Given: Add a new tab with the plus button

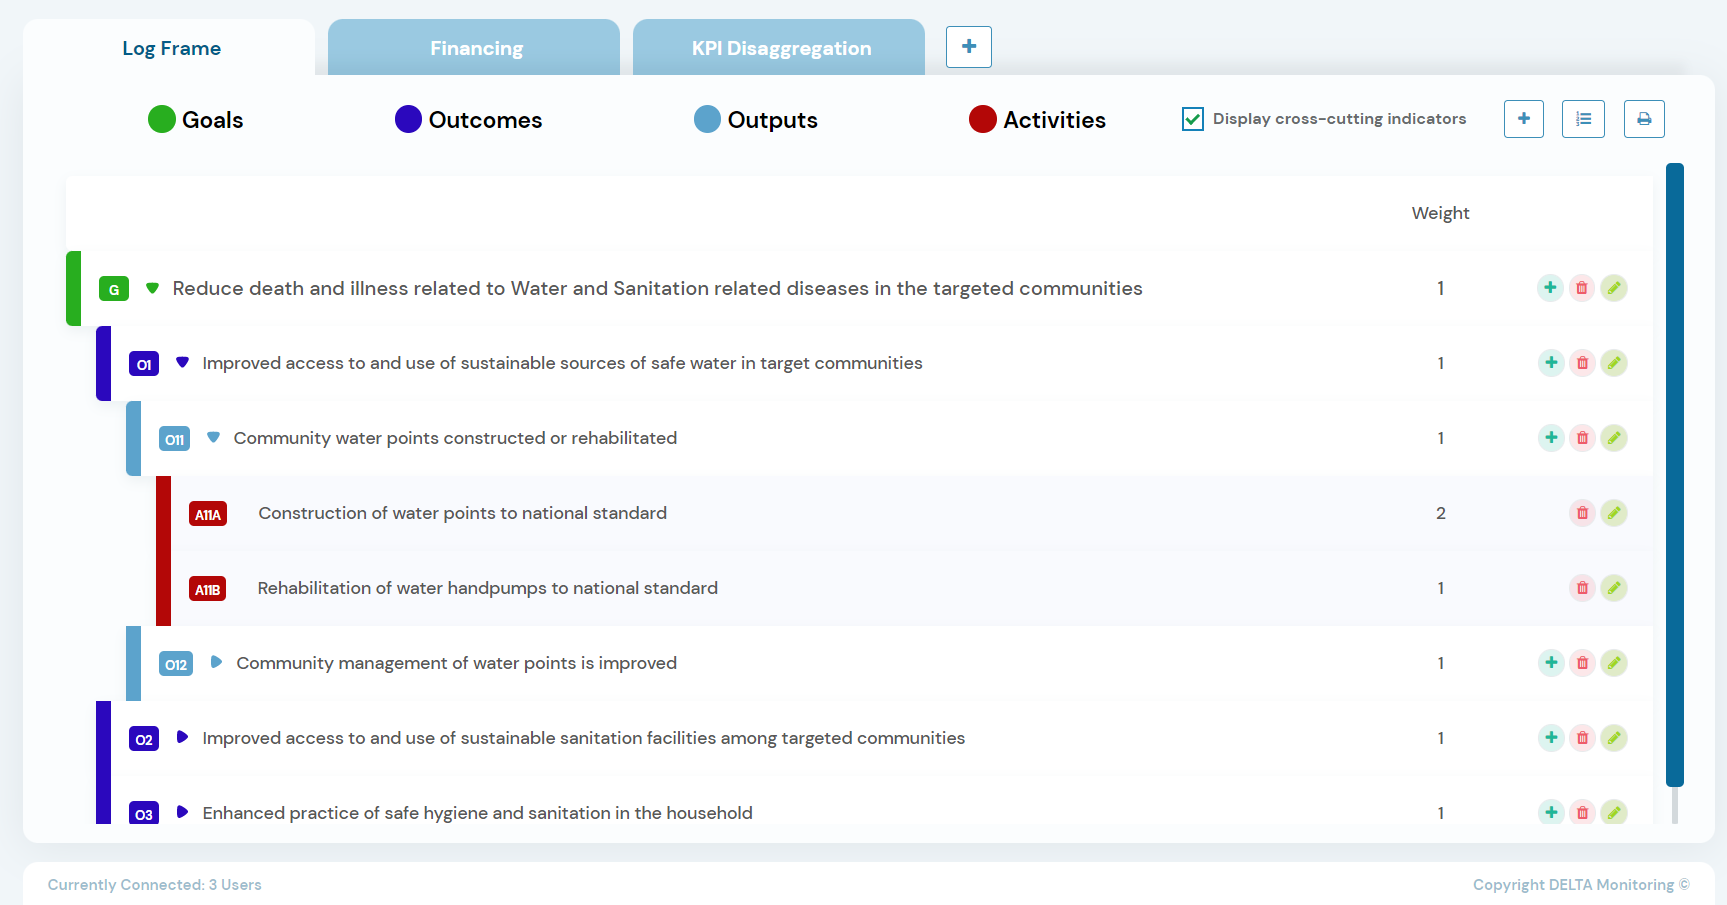Looking at the screenshot, I should pyautogui.click(x=969, y=47).
